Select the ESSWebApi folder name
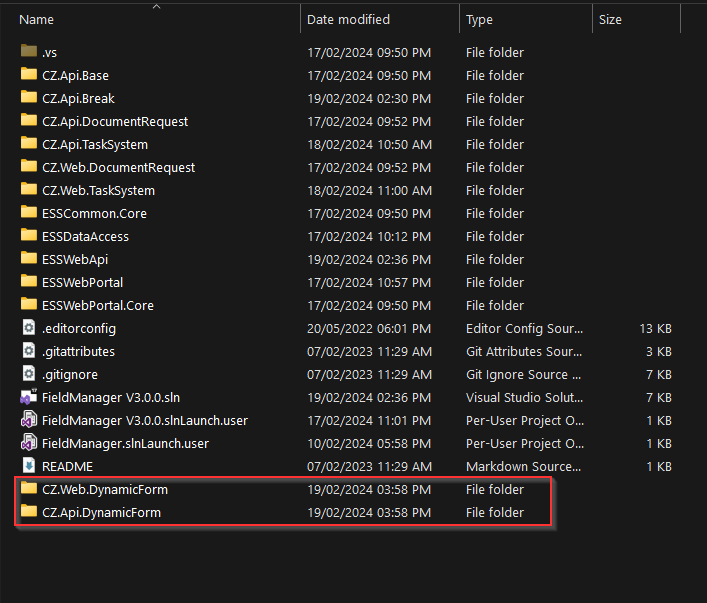Image resolution: width=707 pixels, height=603 pixels. click(x=75, y=259)
